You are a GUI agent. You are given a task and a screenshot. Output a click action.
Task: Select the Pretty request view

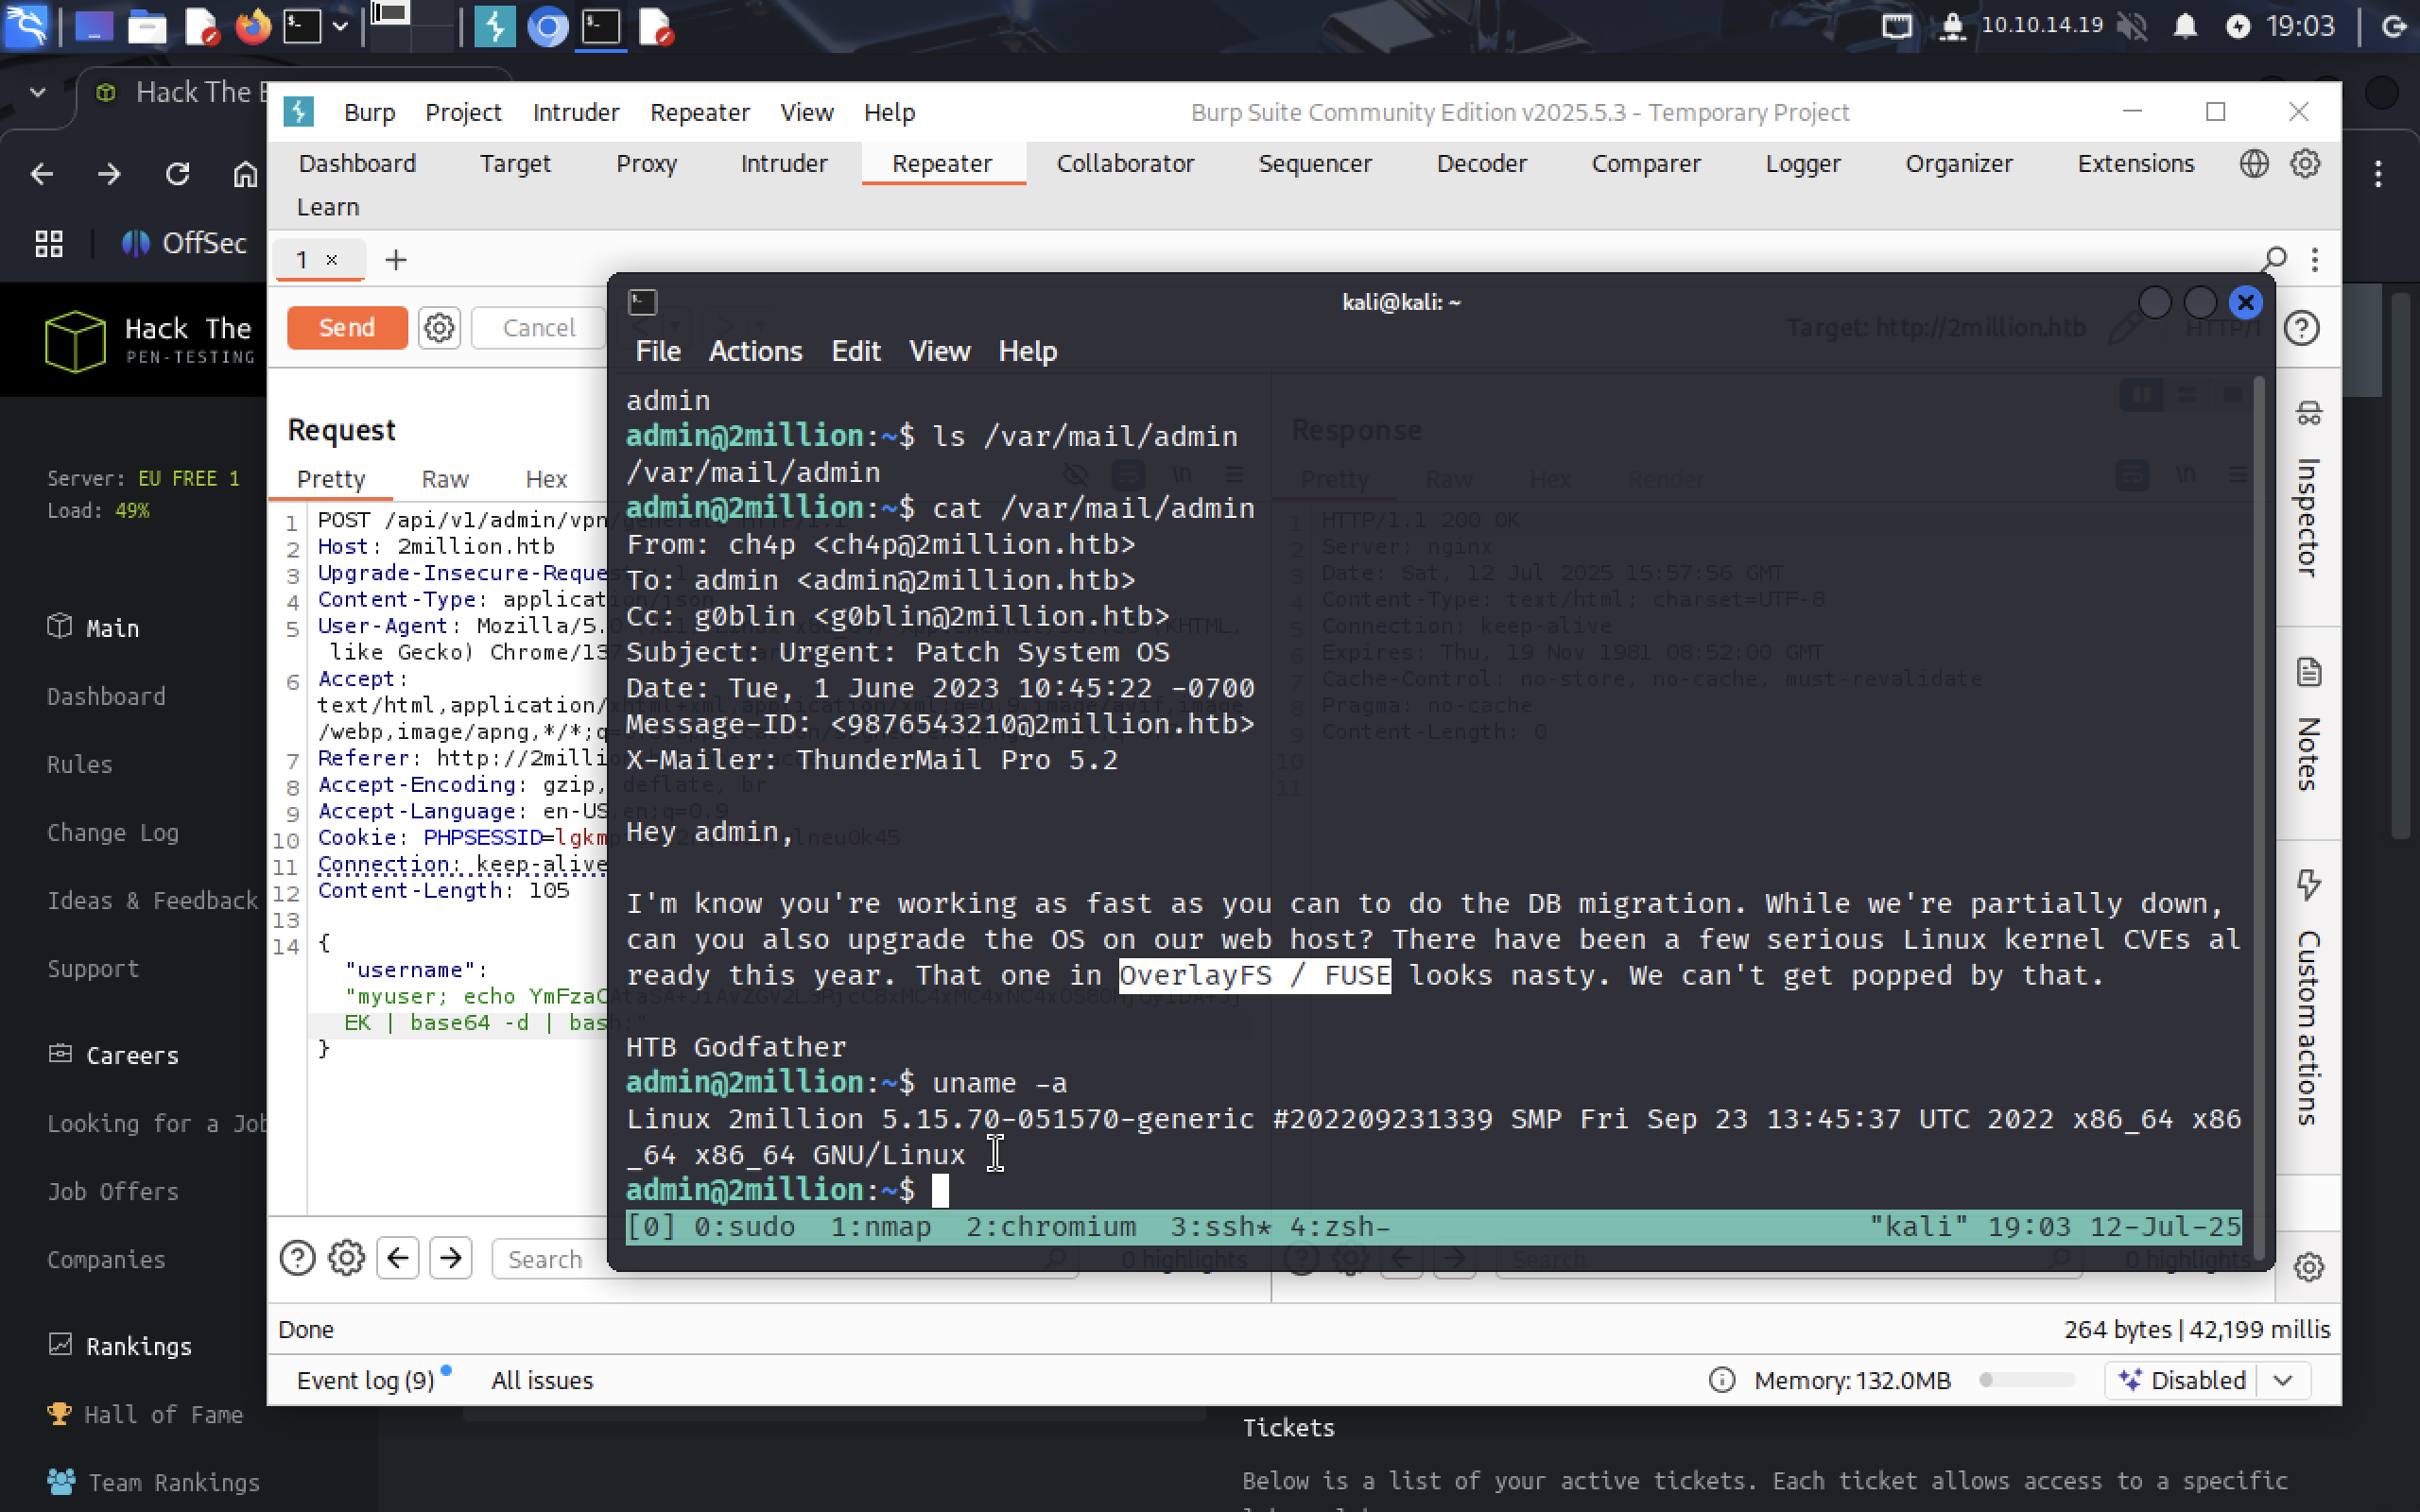(x=331, y=479)
